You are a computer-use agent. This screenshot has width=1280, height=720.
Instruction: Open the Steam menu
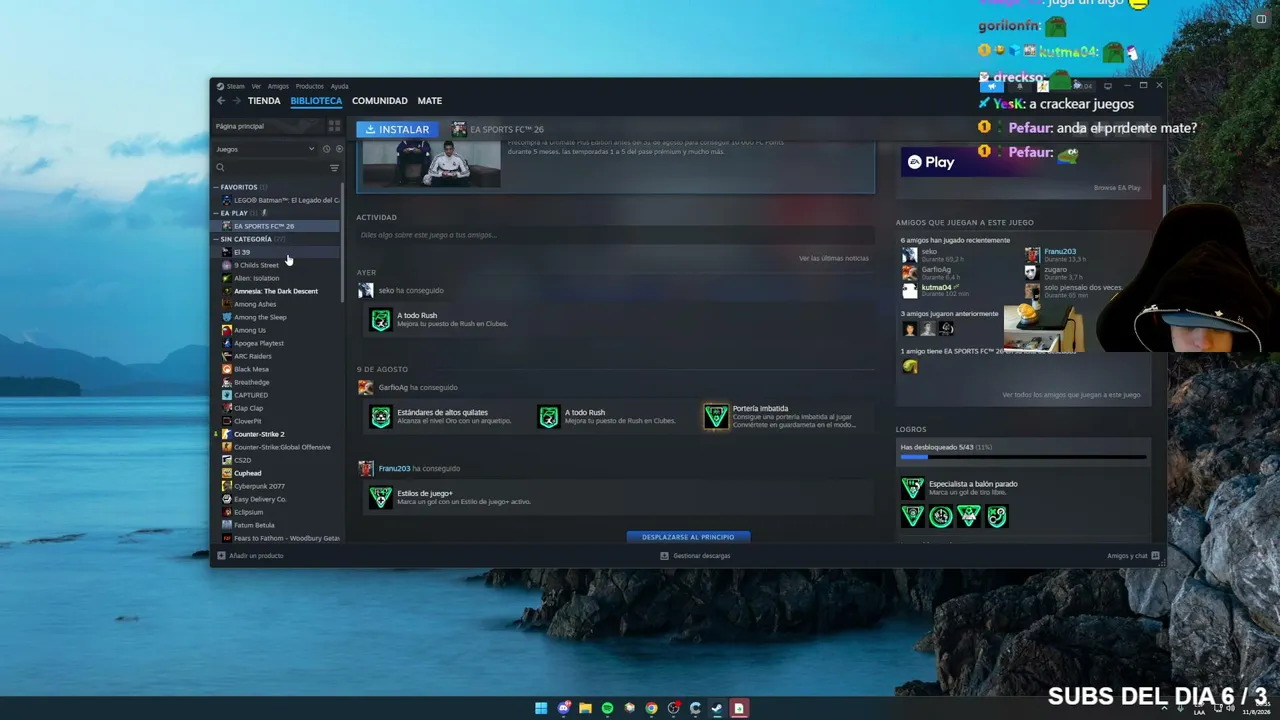[235, 86]
